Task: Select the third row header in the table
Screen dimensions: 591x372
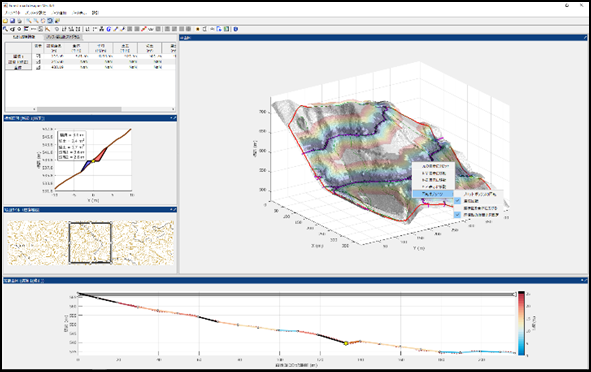Action: [x=18, y=67]
